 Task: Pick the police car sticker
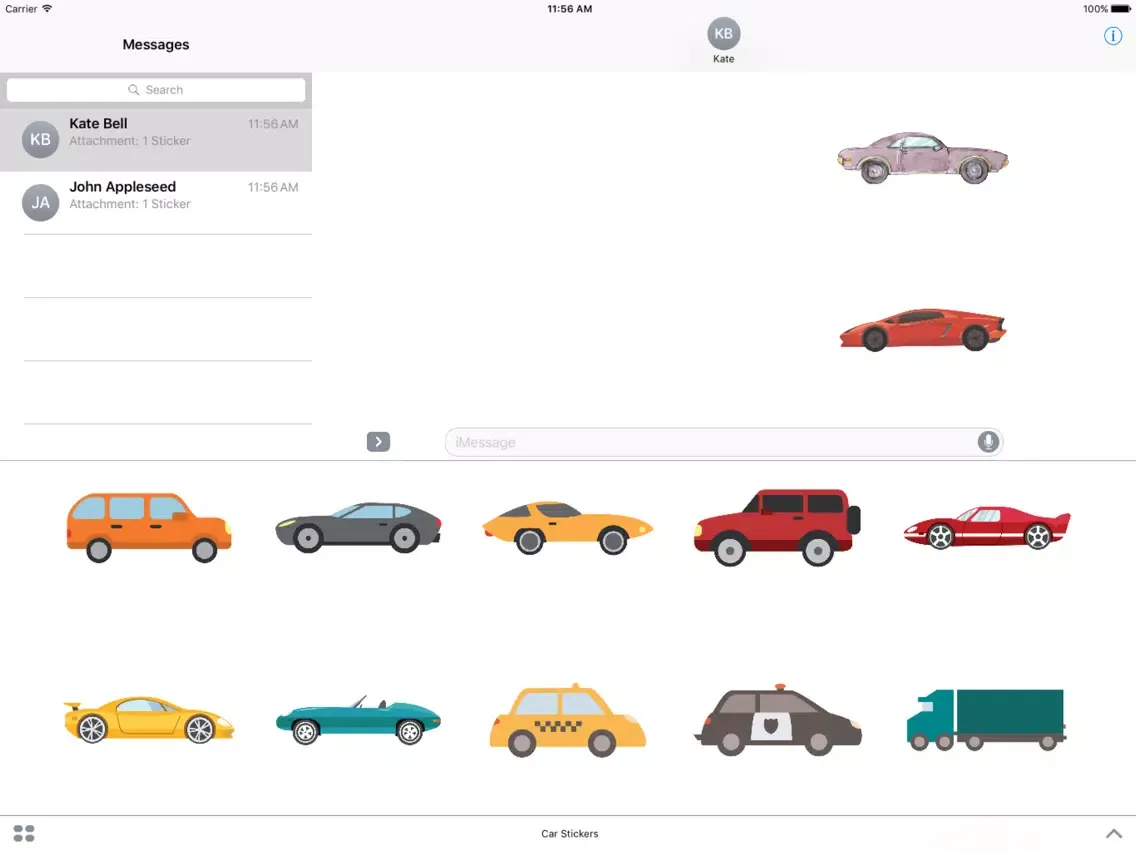click(778, 720)
